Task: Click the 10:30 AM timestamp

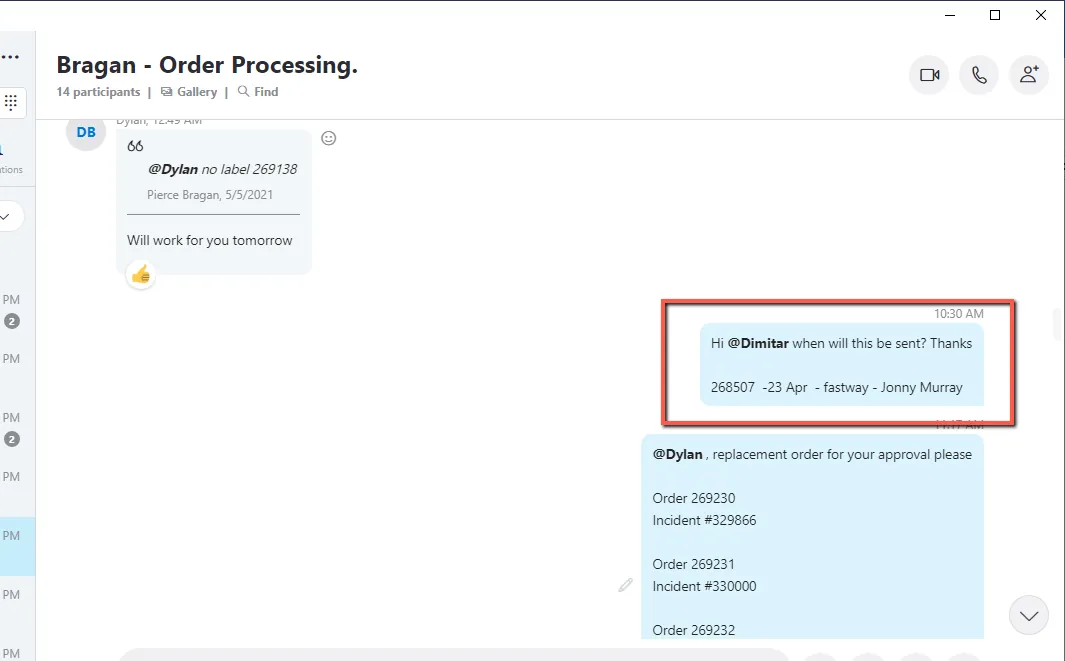Action: tap(958, 314)
